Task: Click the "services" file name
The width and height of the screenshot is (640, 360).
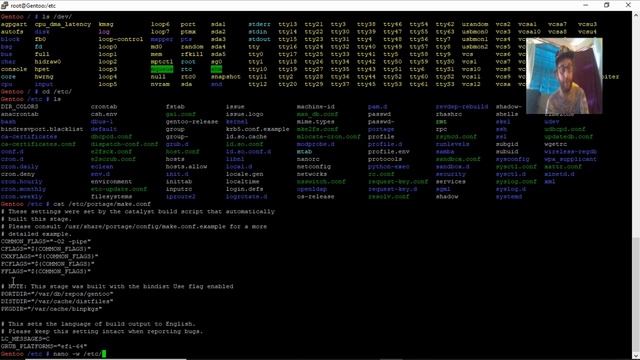Action: click(451, 181)
